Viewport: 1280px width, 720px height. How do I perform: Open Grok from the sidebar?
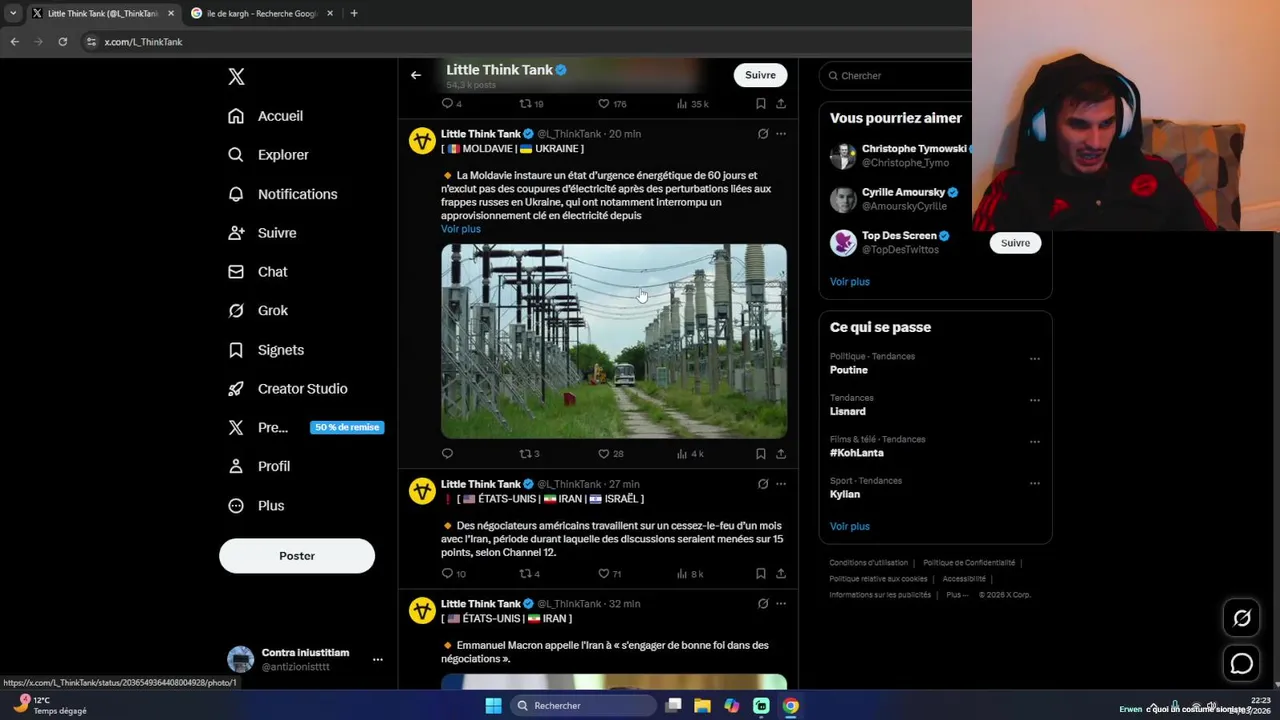pyautogui.click(x=258, y=311)
